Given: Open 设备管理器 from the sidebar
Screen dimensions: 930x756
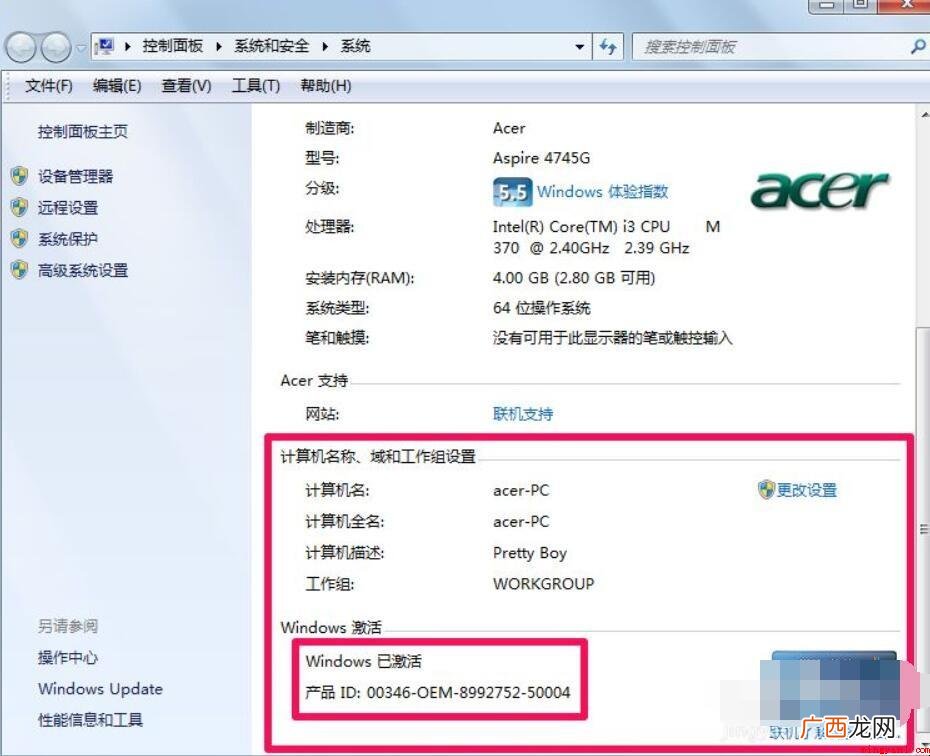Looking at the screenshot, I should pos(75,176).
